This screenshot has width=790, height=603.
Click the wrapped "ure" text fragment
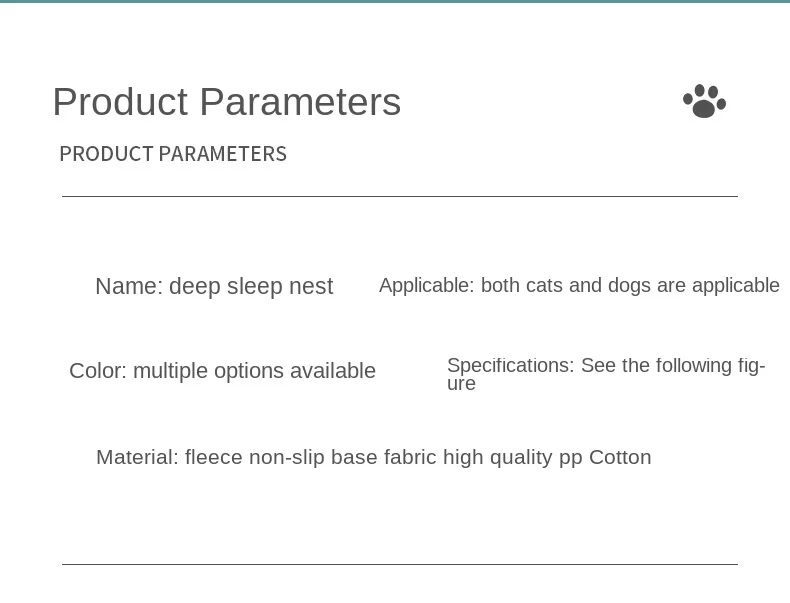(x=461, y=384)
